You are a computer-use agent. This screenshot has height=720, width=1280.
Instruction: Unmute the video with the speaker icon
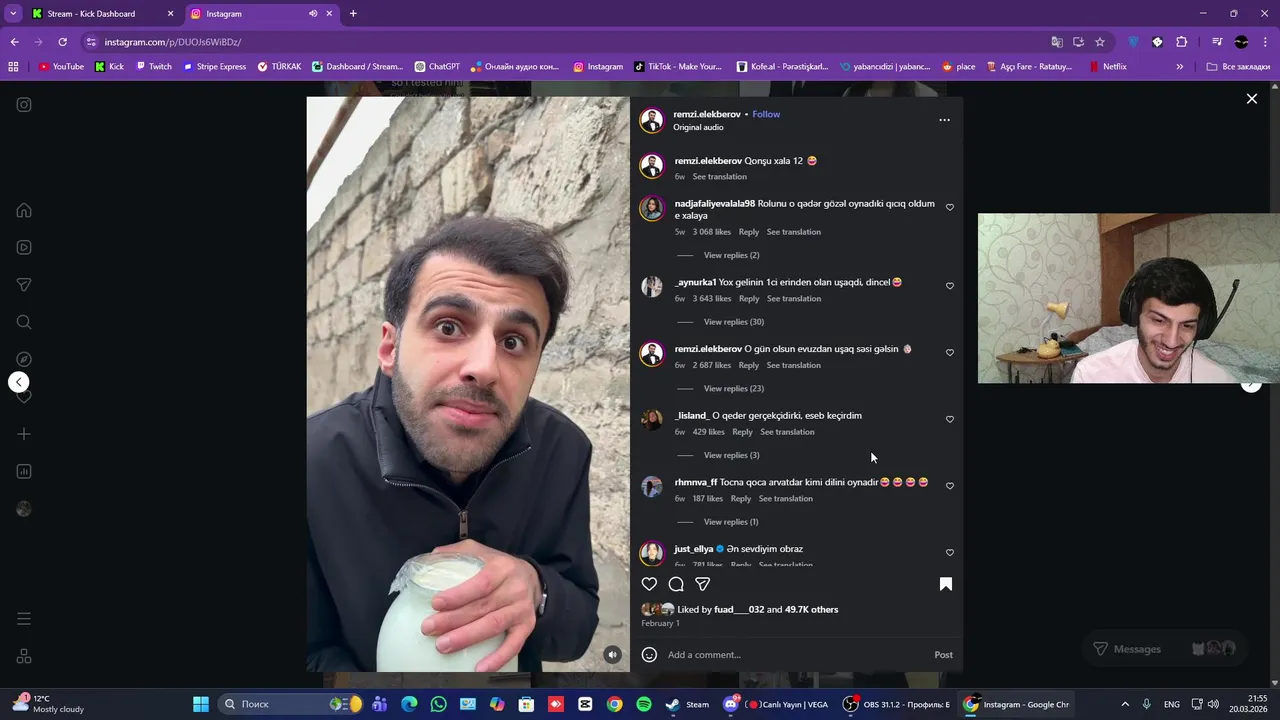pyautogui.click(x=613, y=655)
